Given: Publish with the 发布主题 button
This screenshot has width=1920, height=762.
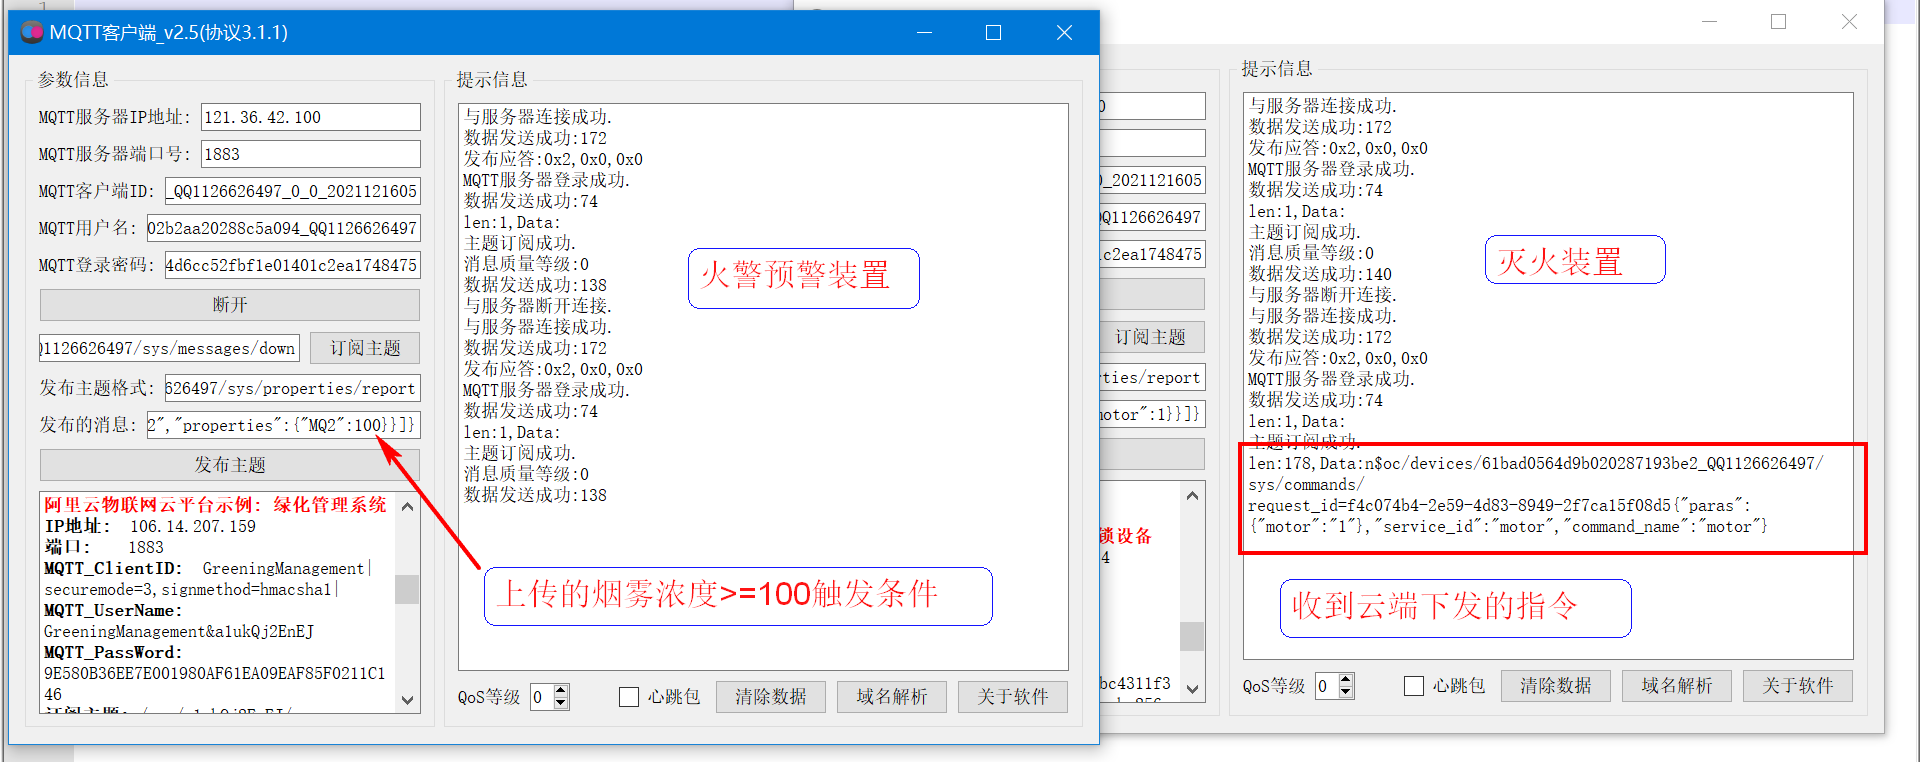Looking at the screenshot, I should point(230,465).
